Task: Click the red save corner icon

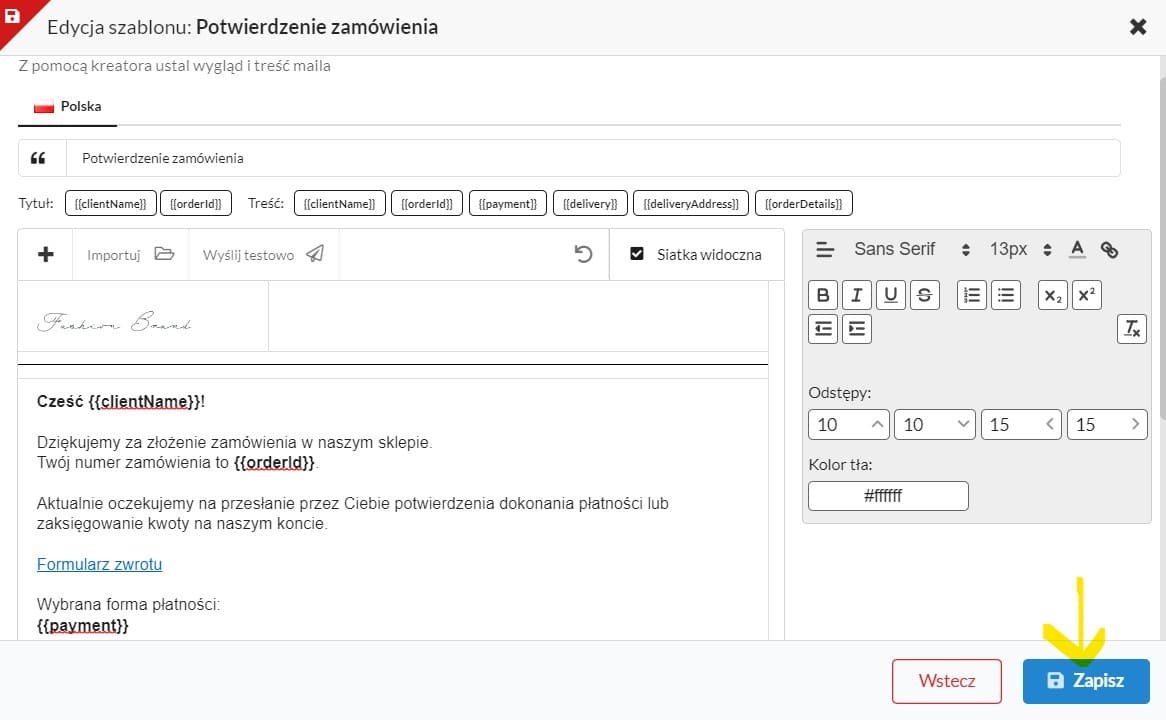Action: click(x=13, y=15)
